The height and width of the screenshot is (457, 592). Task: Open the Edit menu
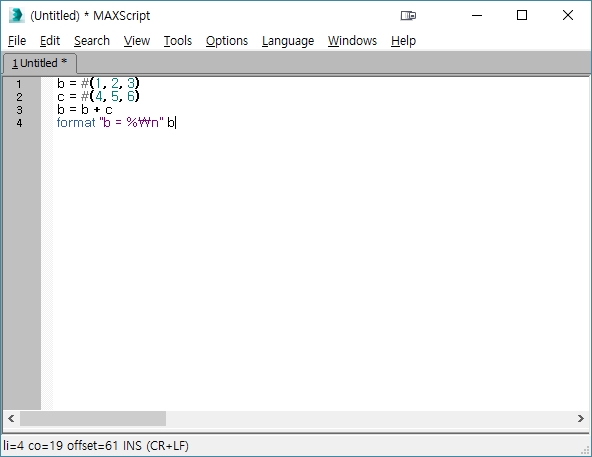pyautogui.click(x=50, y=40)
